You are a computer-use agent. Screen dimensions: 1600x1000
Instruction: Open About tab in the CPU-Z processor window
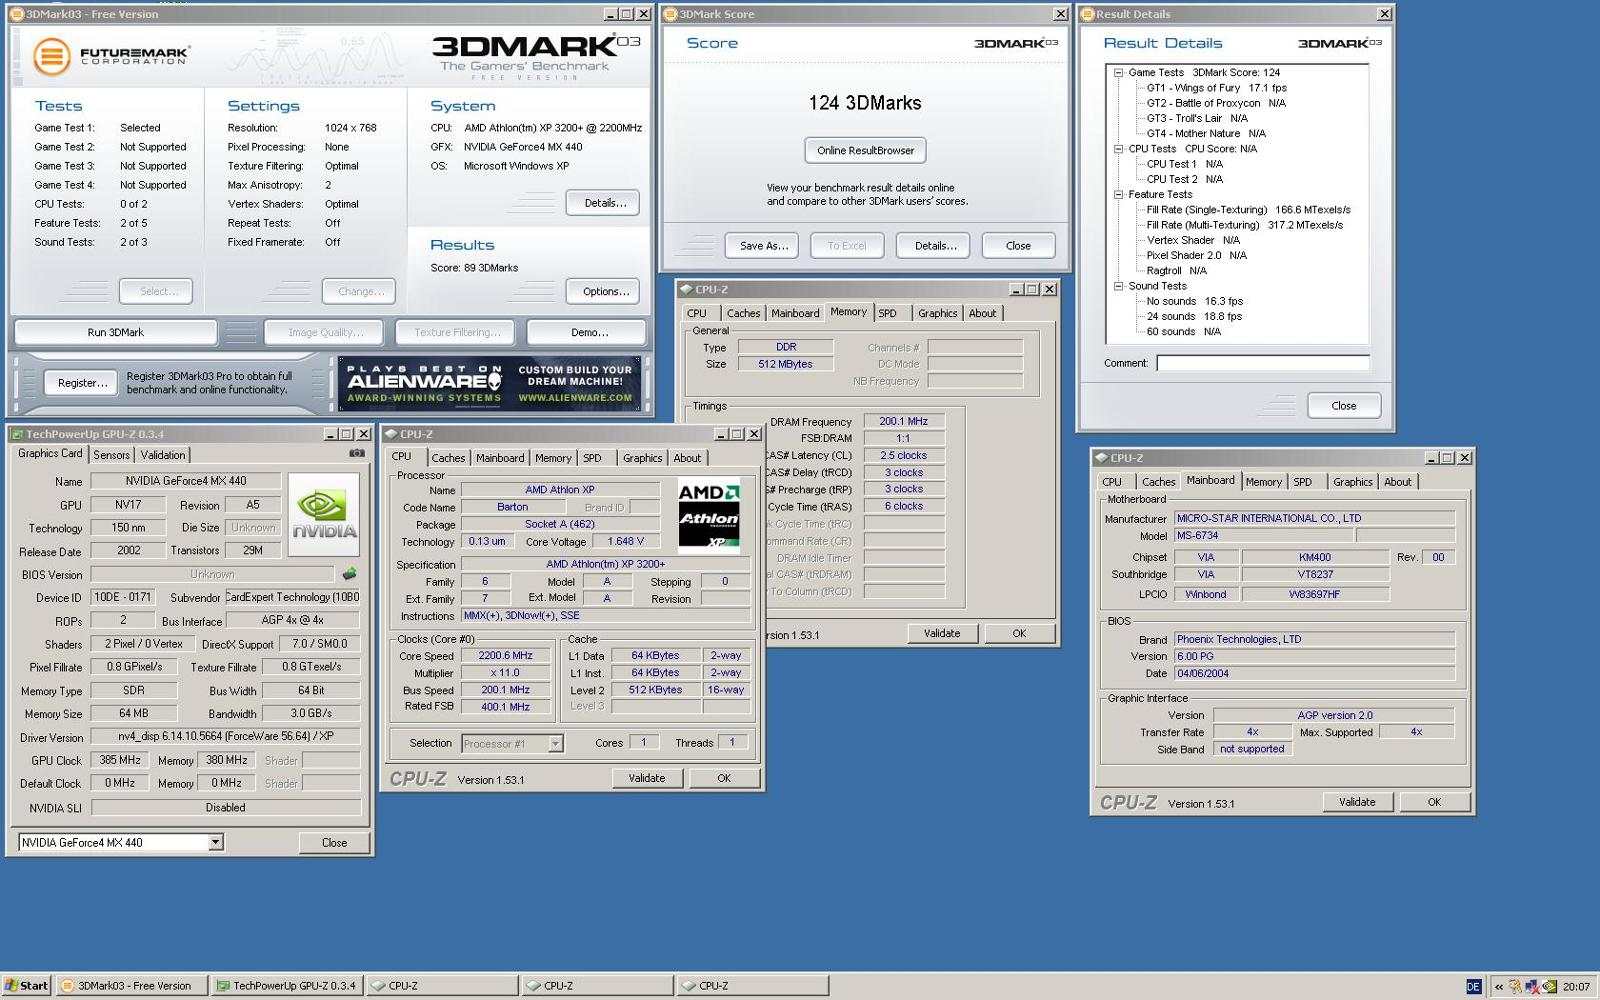(x=687, y=458)
